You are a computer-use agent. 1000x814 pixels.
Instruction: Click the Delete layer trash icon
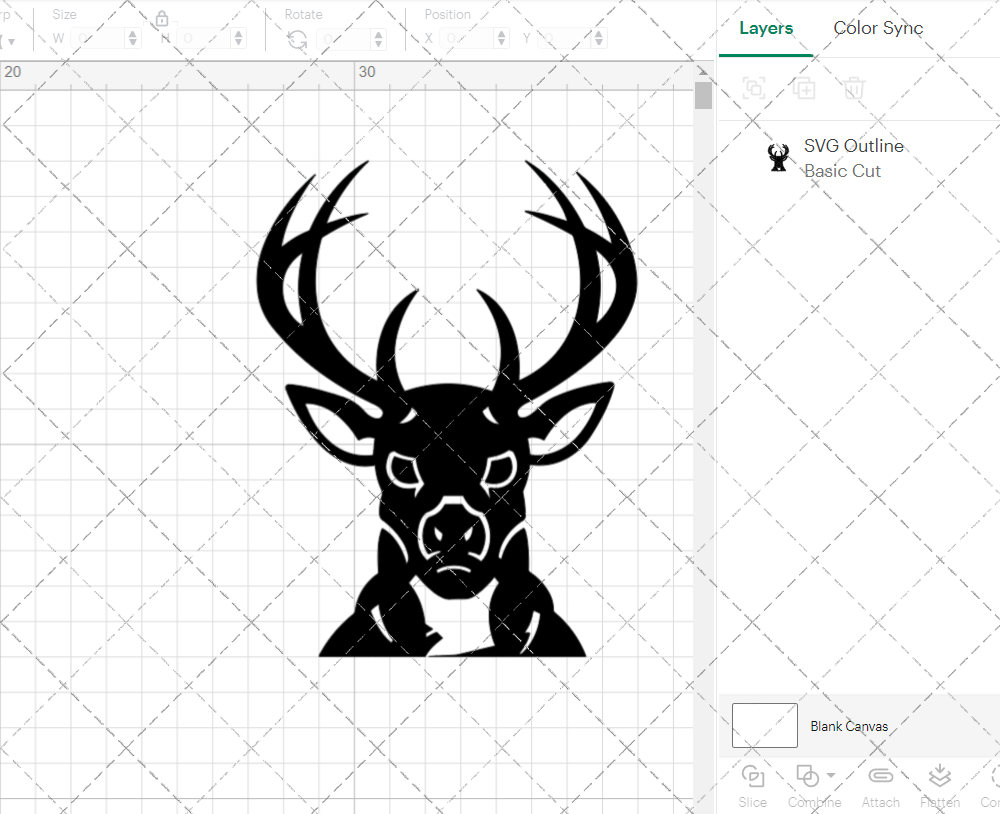click(x=853, y=89)
